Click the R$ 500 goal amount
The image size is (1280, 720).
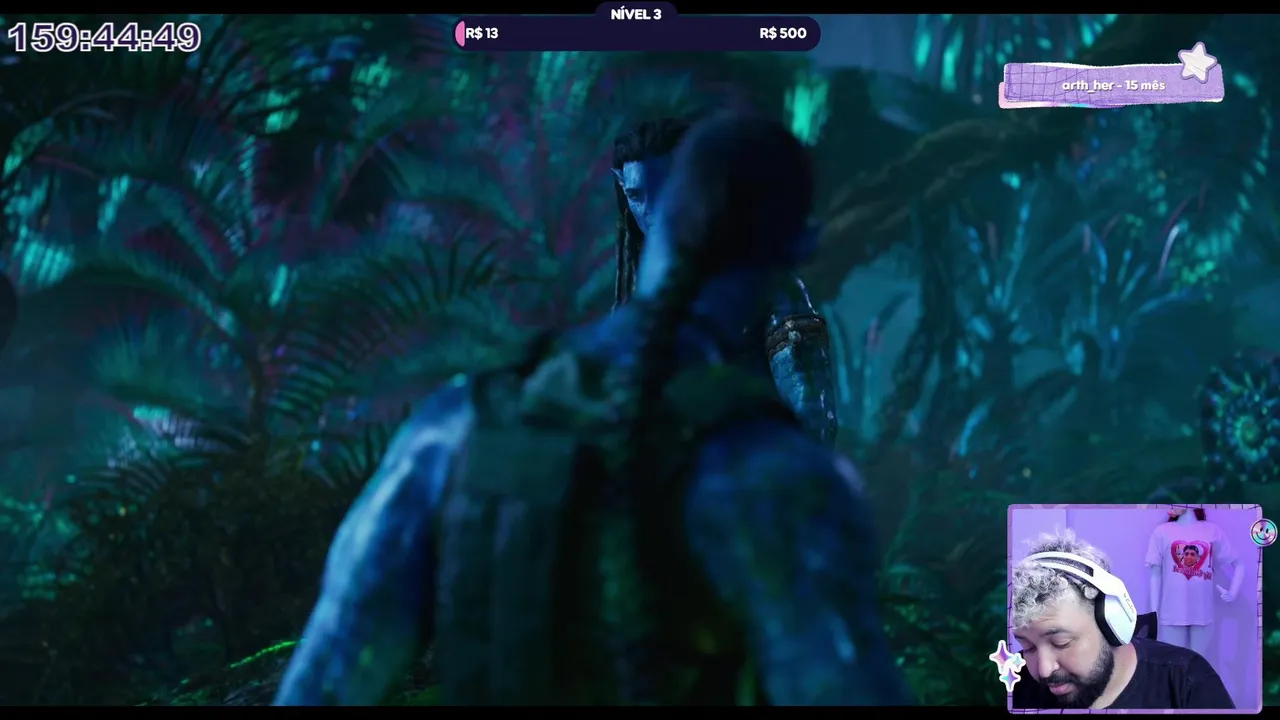point(783,33)
